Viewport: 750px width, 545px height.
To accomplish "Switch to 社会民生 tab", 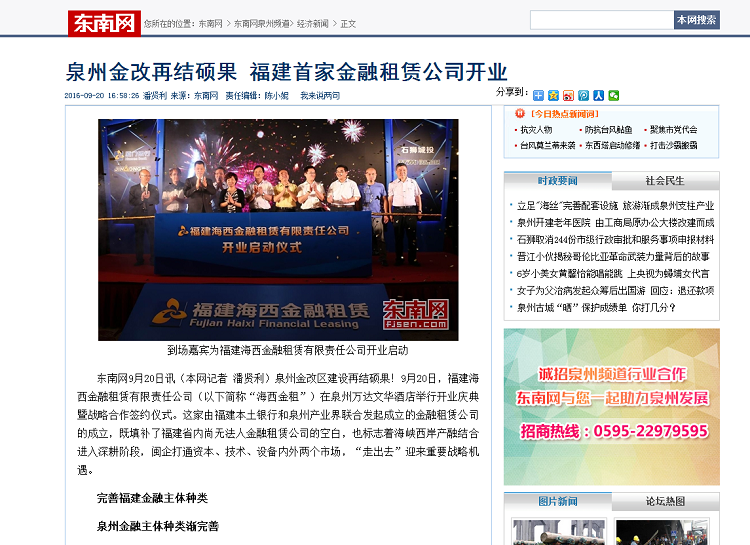I will coord(665,181).
